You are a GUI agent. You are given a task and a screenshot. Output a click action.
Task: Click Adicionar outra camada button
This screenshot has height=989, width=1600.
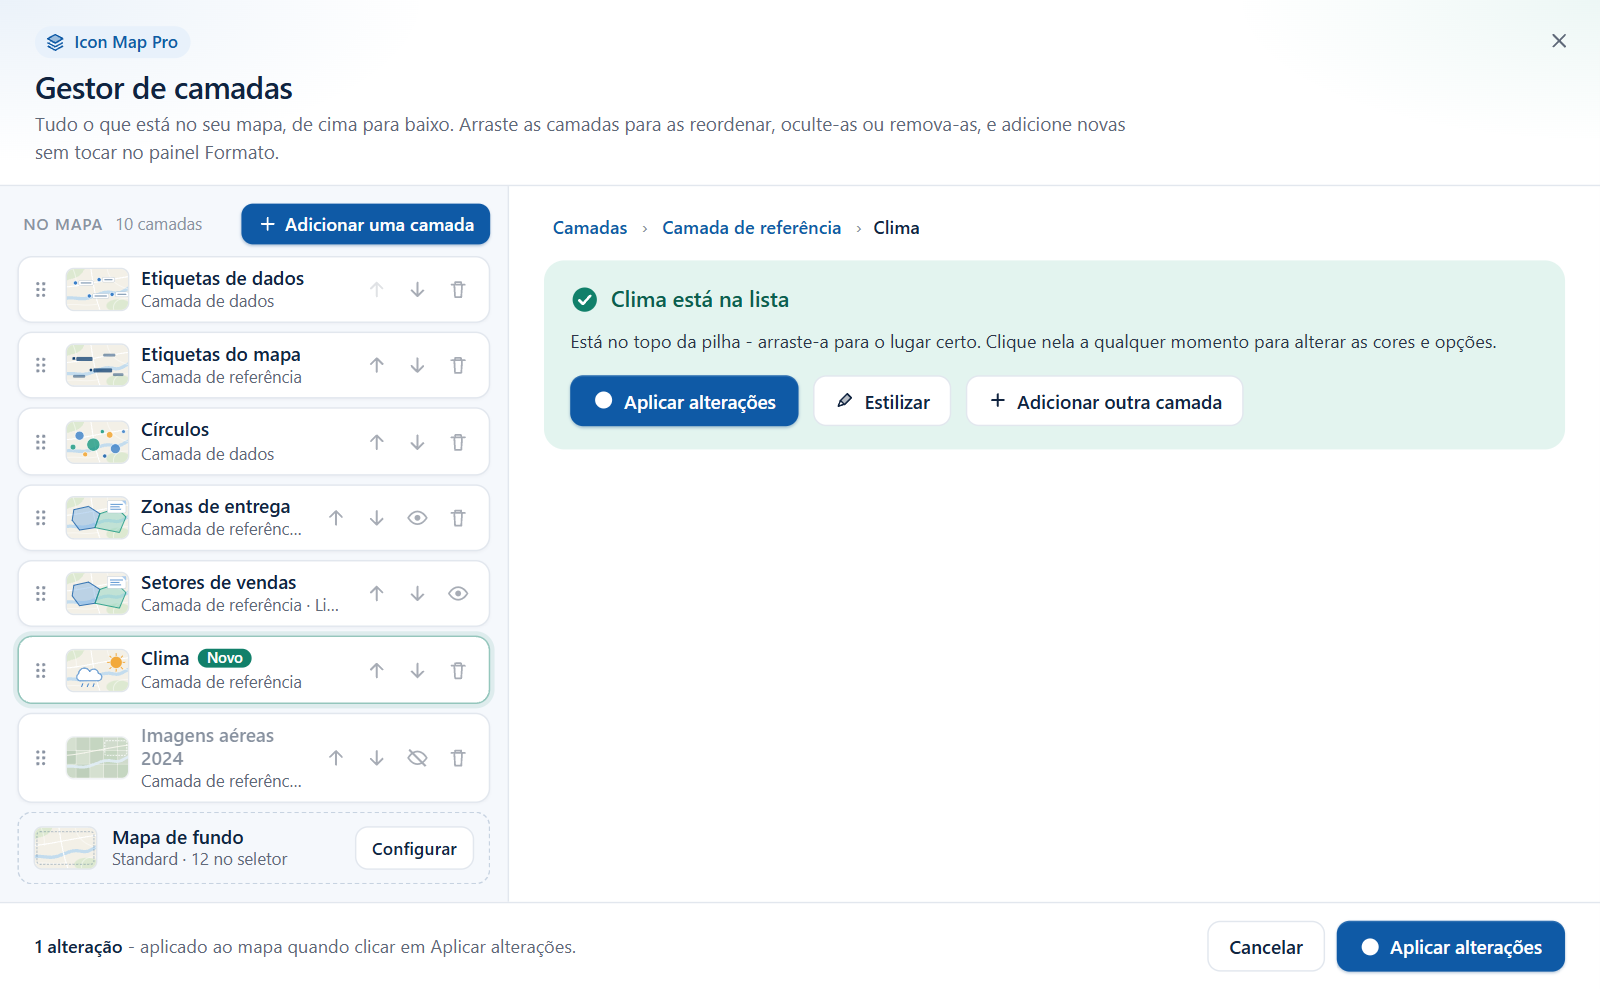[1104, 401]
